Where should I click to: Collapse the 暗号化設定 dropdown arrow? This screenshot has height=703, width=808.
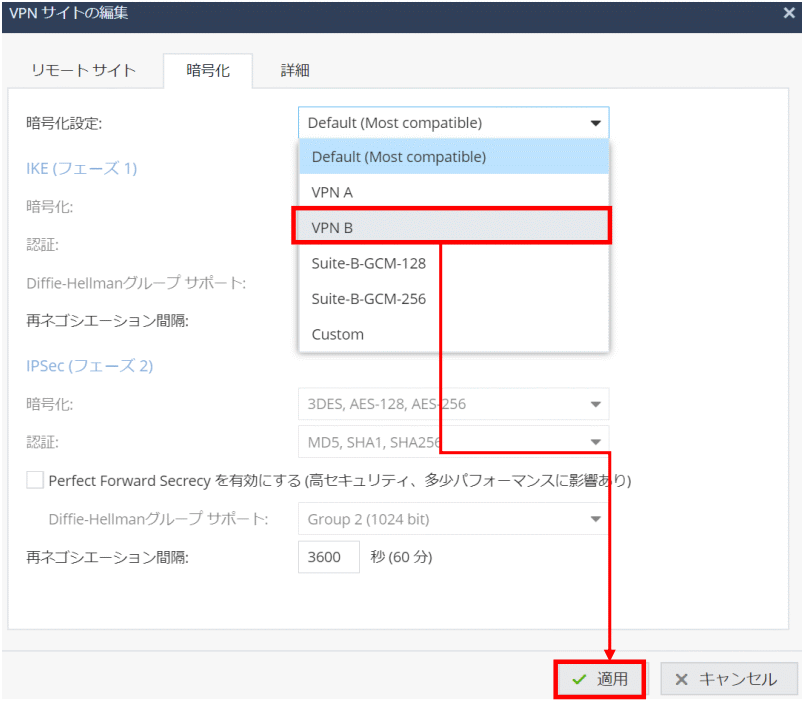[x=596, y=123]
